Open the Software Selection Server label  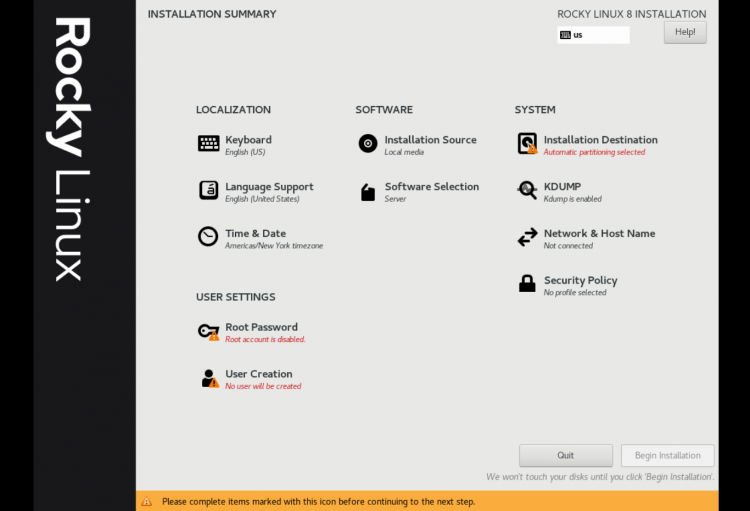[x=395, y=199]
